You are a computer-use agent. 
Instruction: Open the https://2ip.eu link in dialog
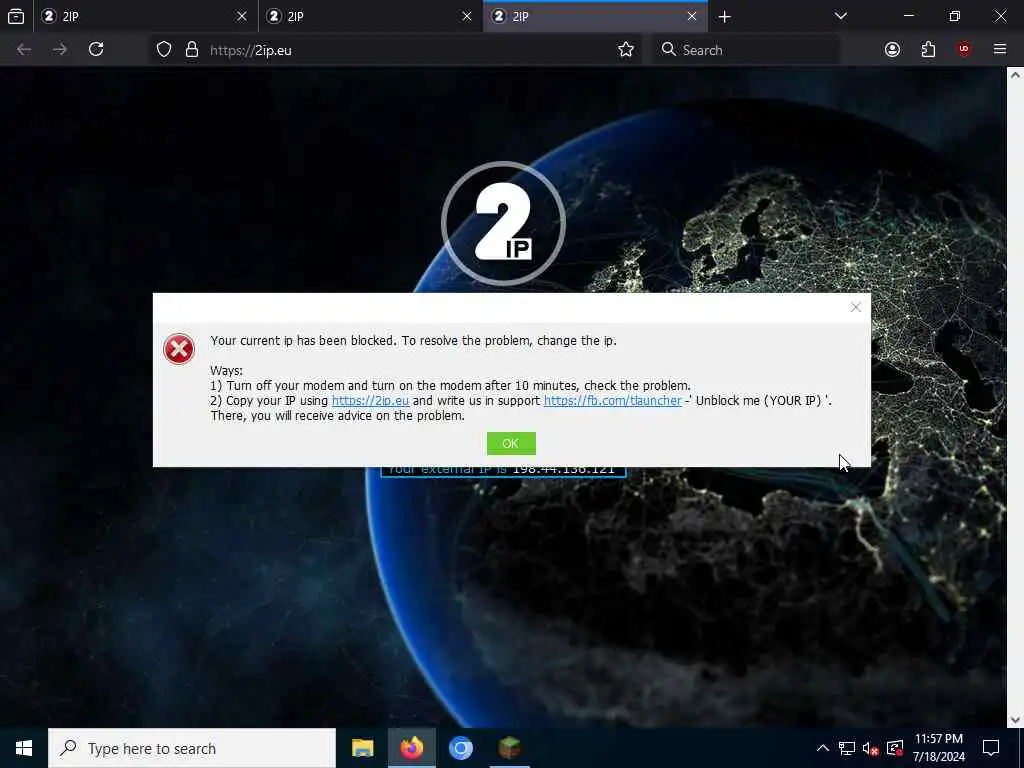coord(370,400)
